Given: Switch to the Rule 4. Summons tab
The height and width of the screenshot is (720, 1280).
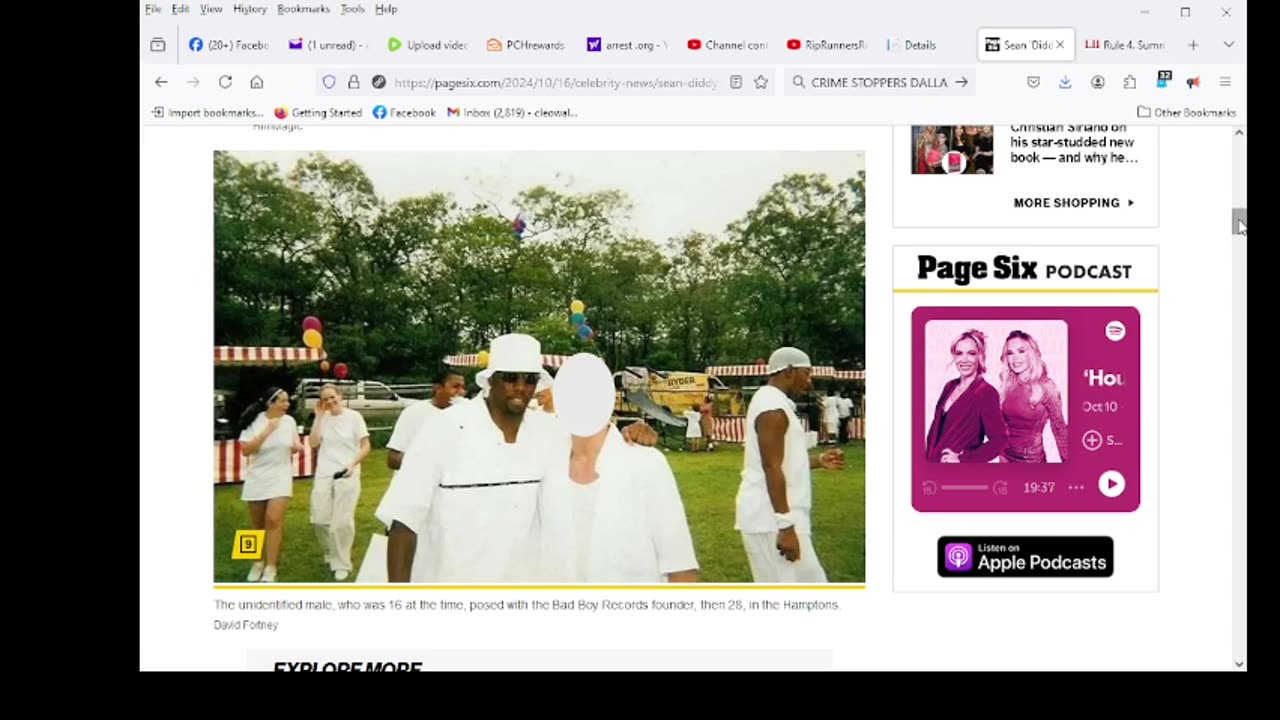Looking at the screenshot, I should [1125, 45].
